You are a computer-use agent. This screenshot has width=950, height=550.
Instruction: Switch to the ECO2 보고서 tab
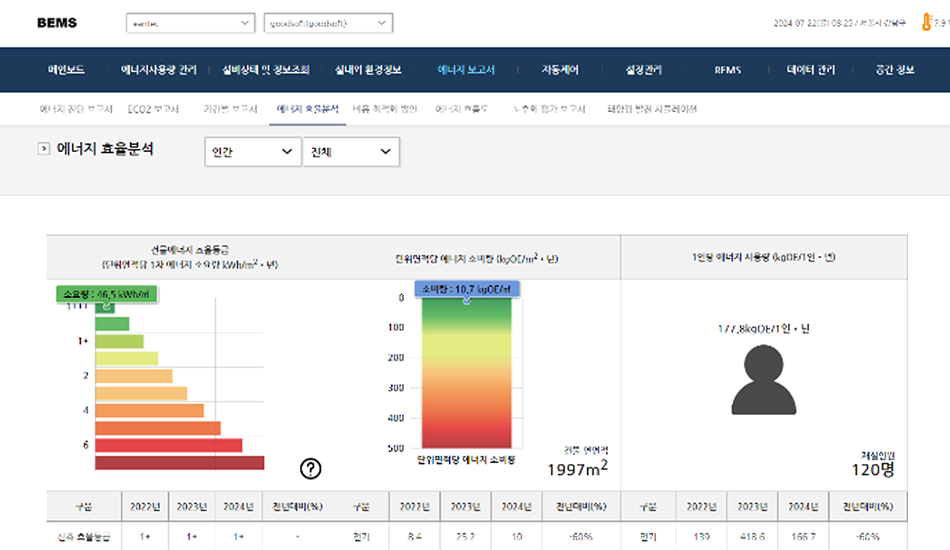point(154,108)
